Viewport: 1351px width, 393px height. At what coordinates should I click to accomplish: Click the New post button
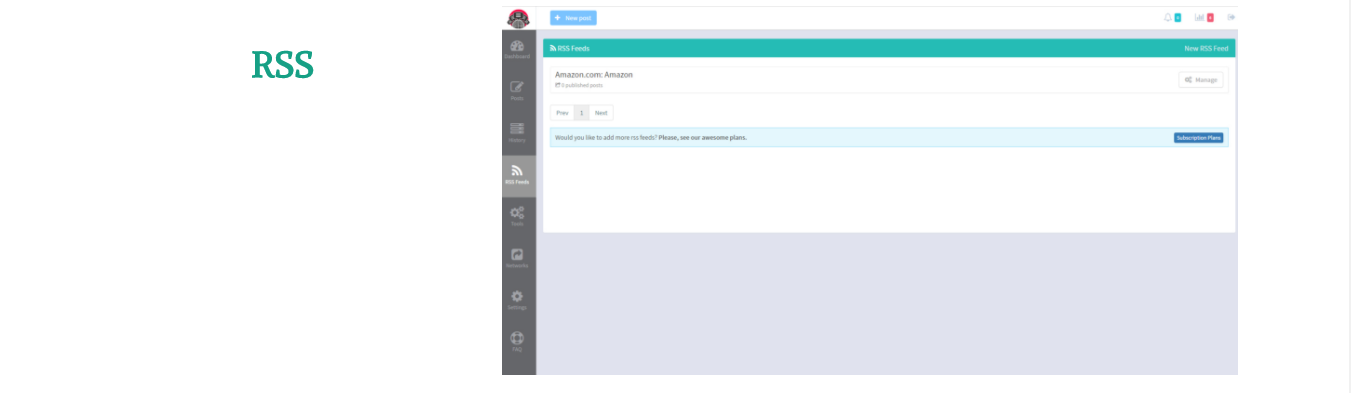(x=573, y=18)
